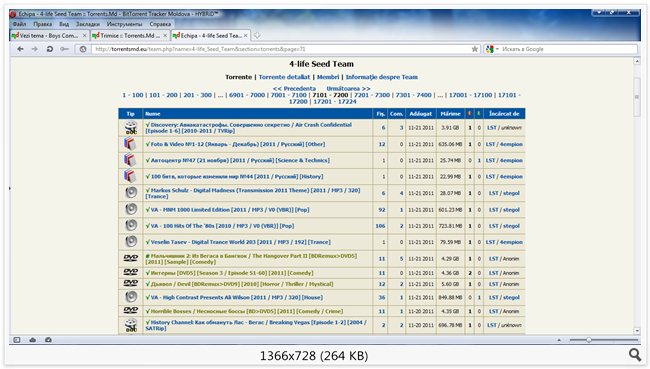This screenshot has height=369, width=650.
Task: Open the Google search engine selector
Action: [492, 49]
